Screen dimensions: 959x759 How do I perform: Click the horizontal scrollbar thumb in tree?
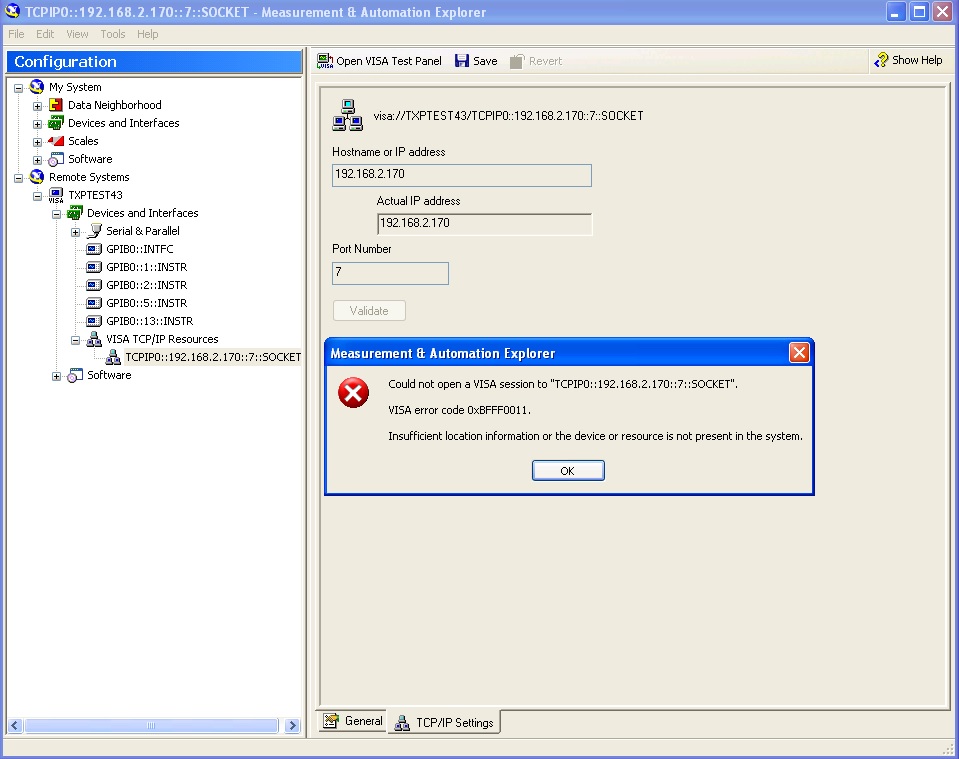tap(151, 725)
